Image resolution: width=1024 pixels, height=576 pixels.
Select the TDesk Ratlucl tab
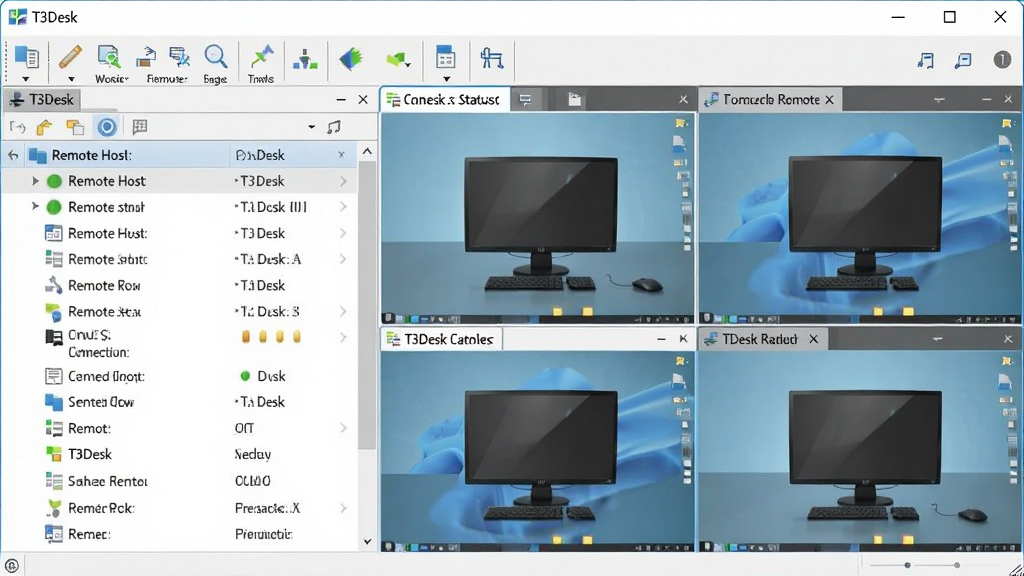click(x=762, y=340)
